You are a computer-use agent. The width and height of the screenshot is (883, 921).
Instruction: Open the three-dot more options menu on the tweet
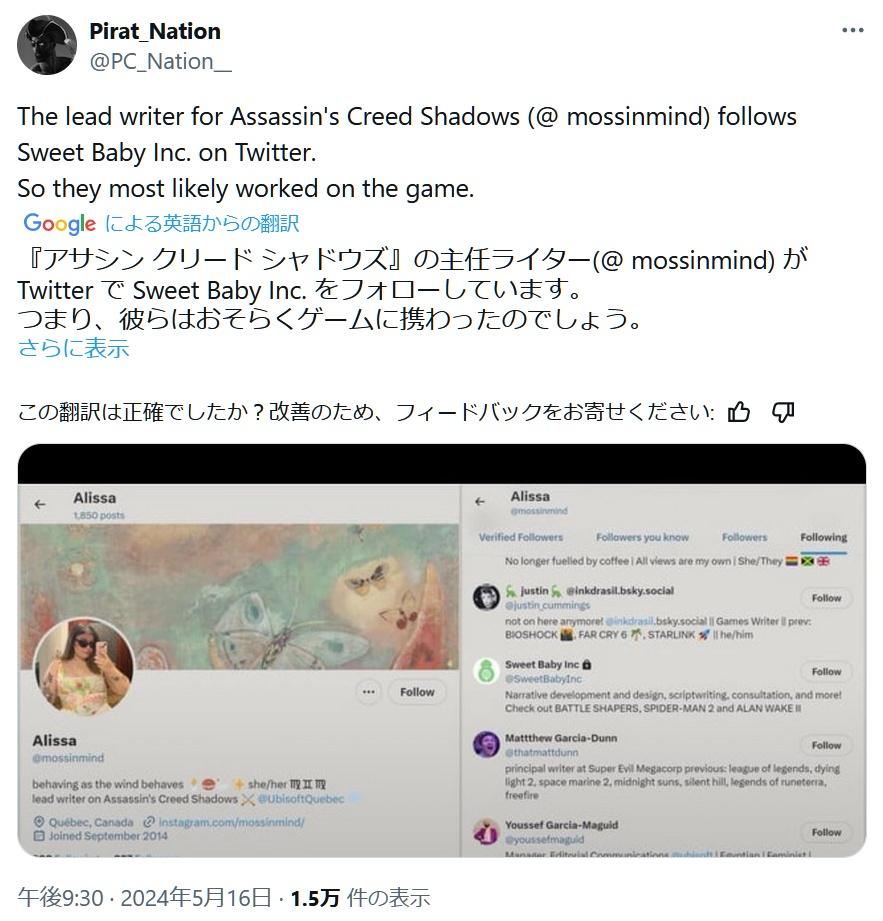point(852,30)
